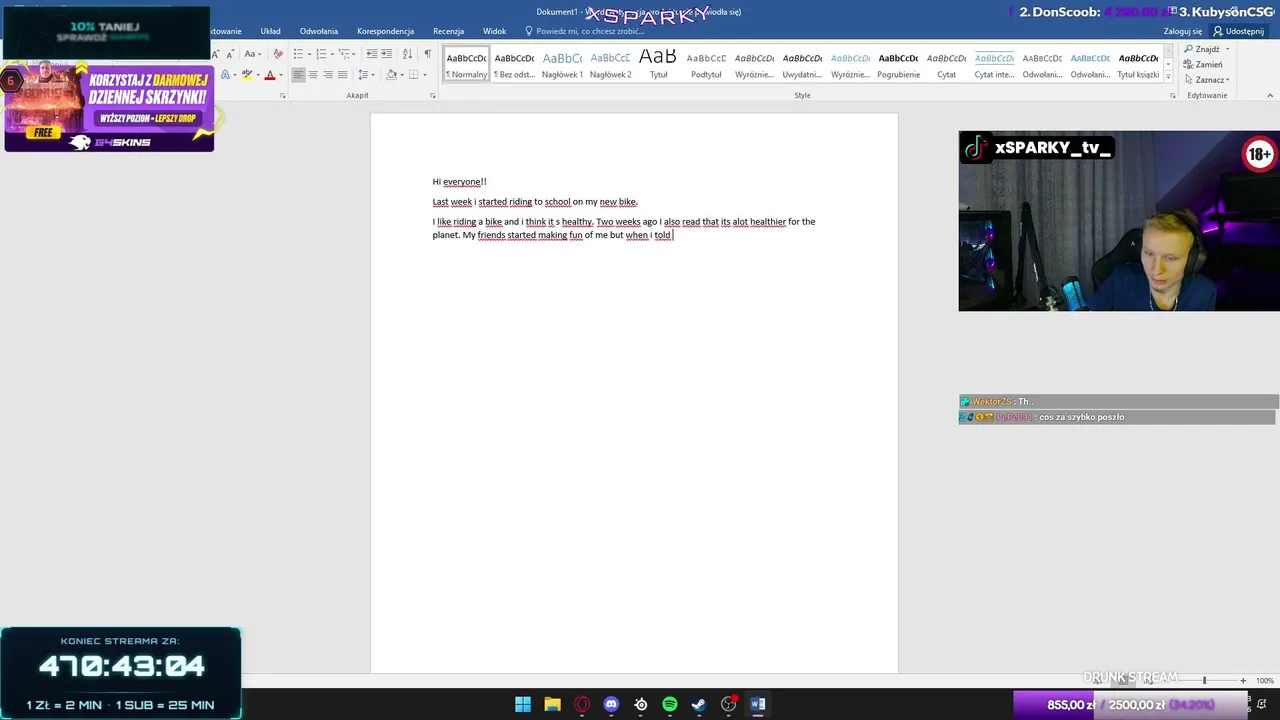Screen dimensions: 1280x720
Task: Apply the Tytuł książki style
Action: click(1138, 64)
